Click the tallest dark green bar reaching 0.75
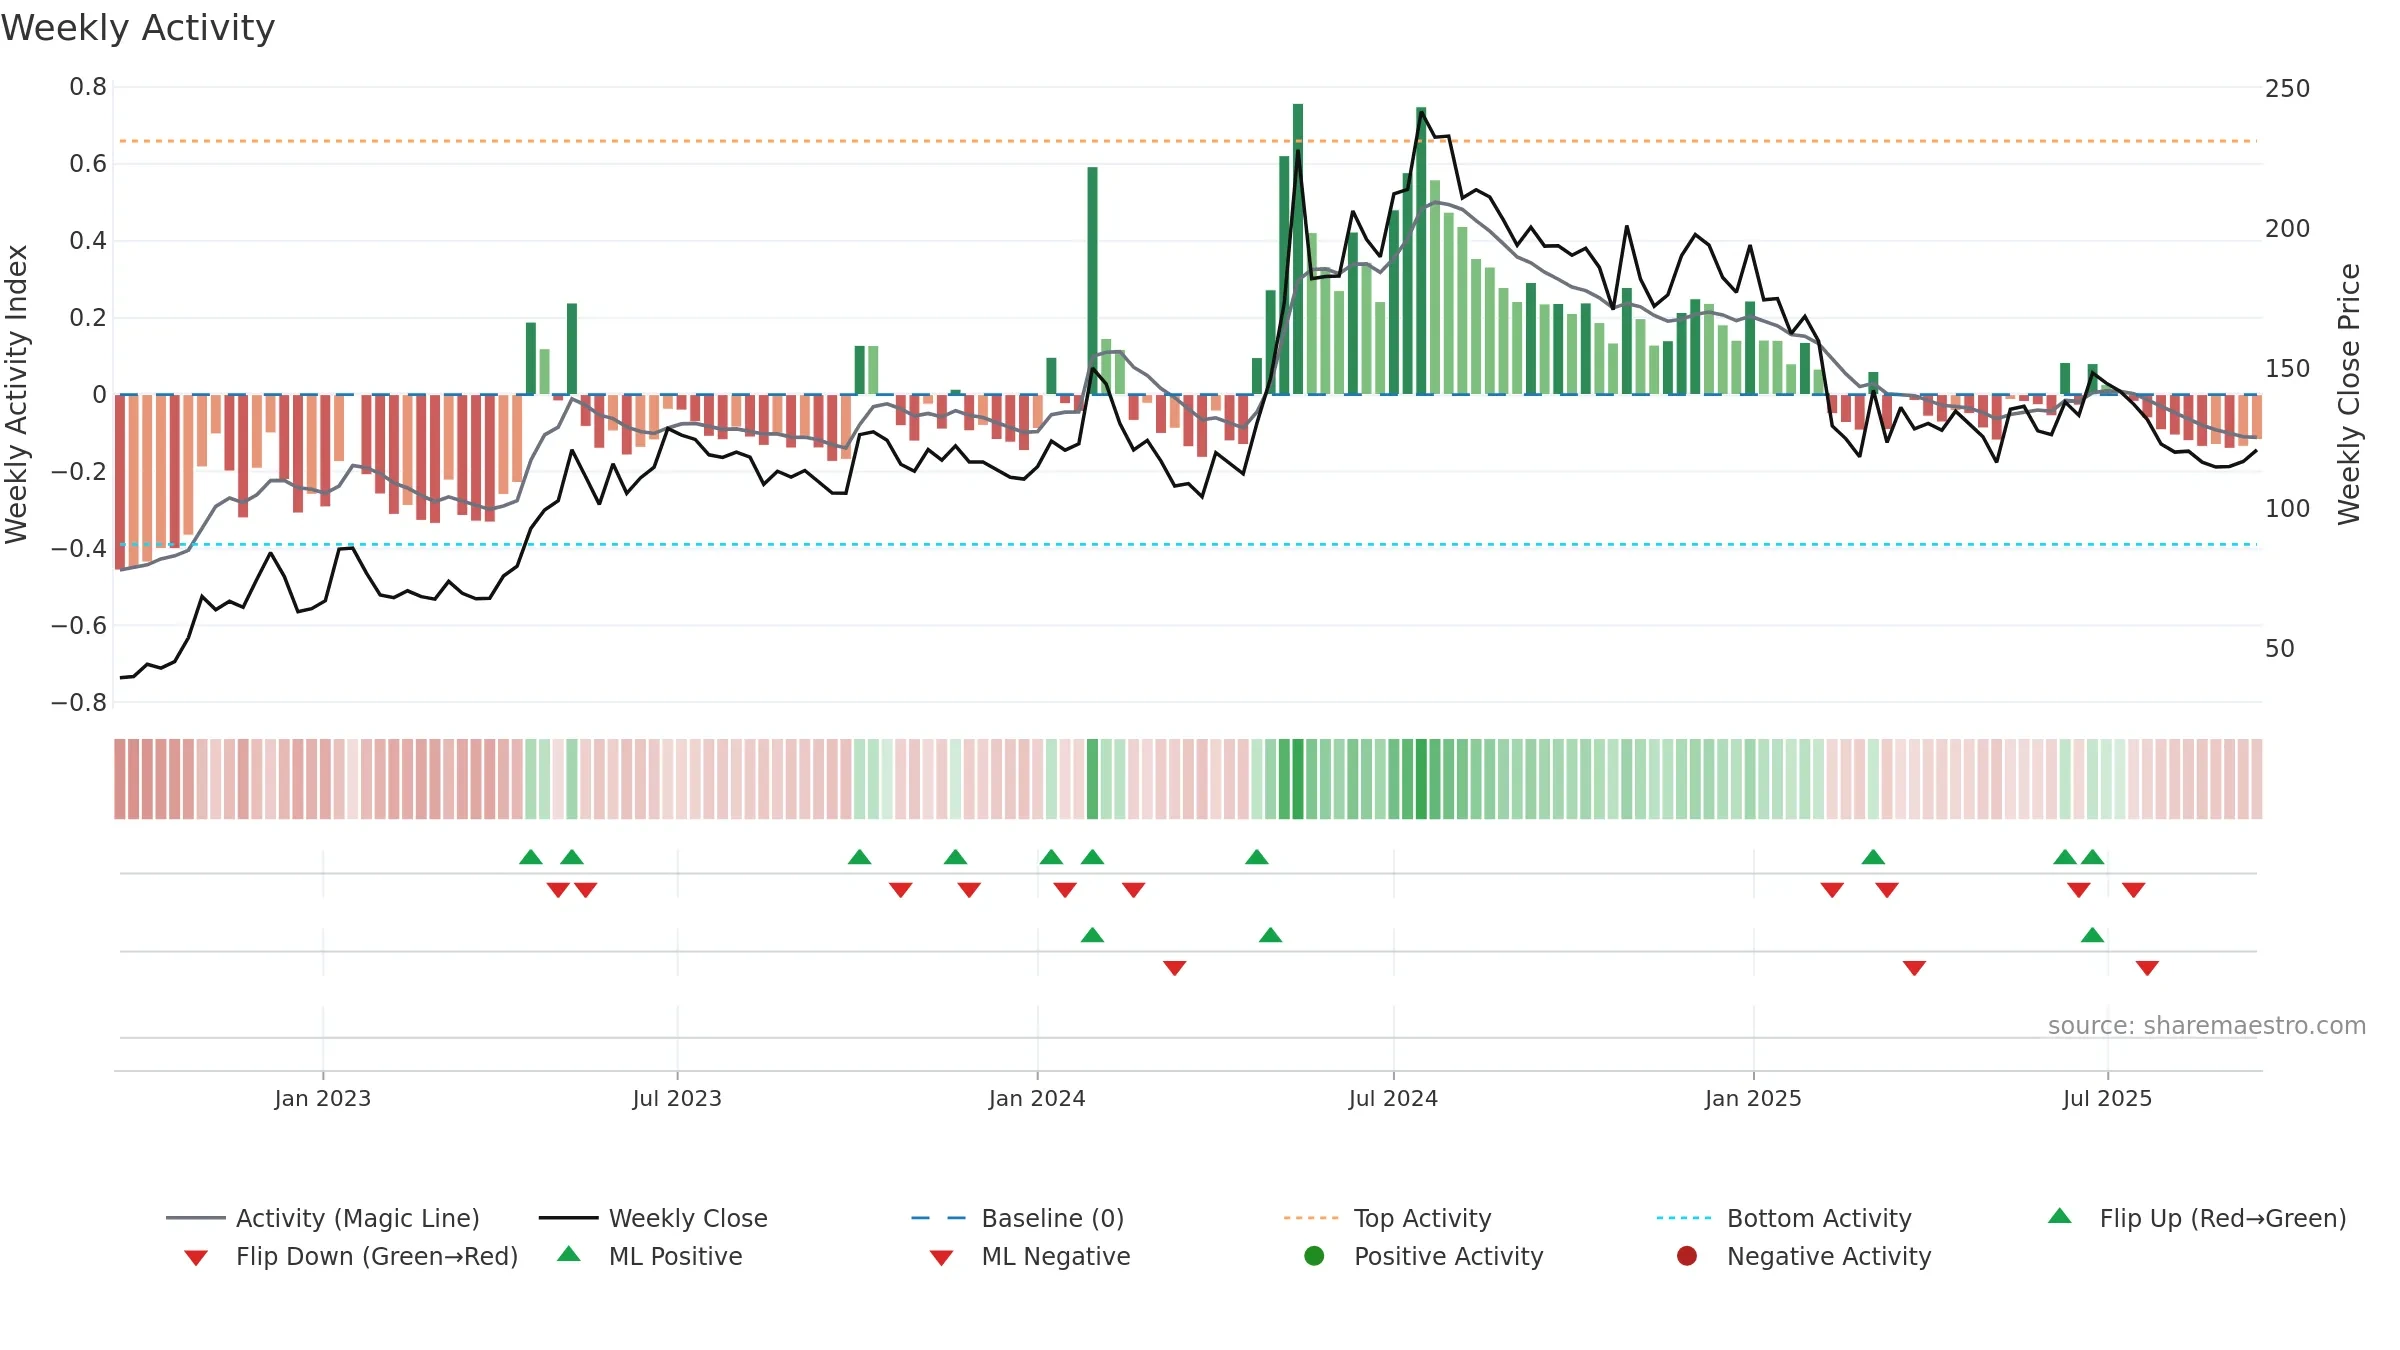2400x1350 pixels. coord(1298,249)
